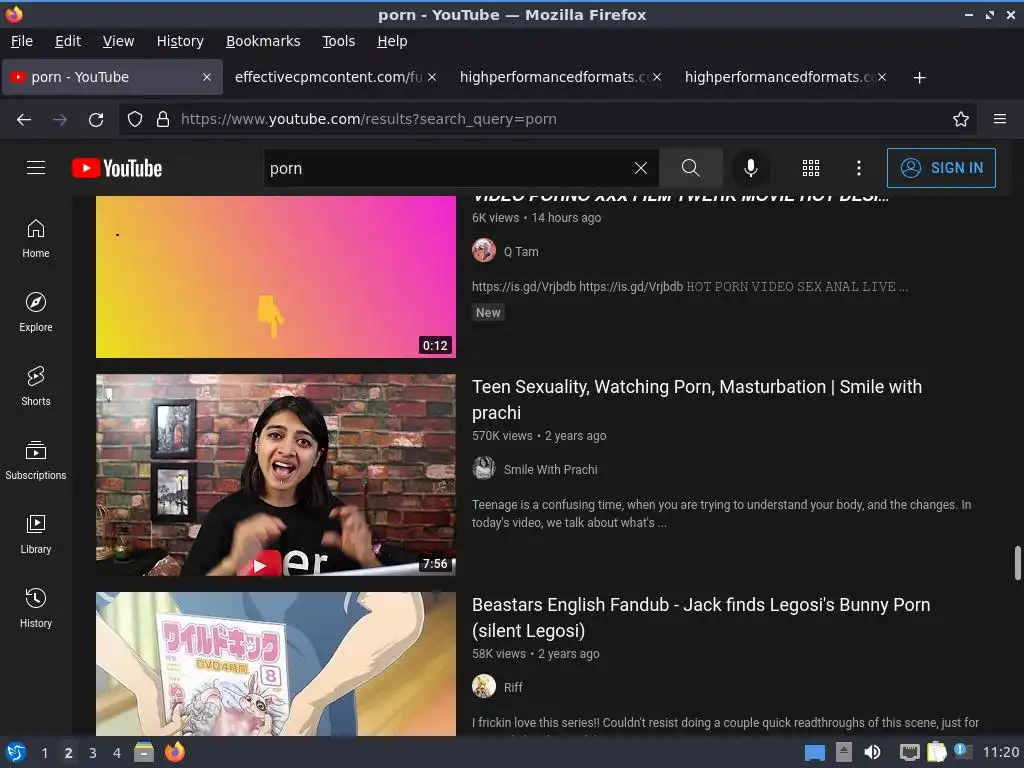Click the network tray icon
This screenshot has height=768, width=1024.
point(909,752)
